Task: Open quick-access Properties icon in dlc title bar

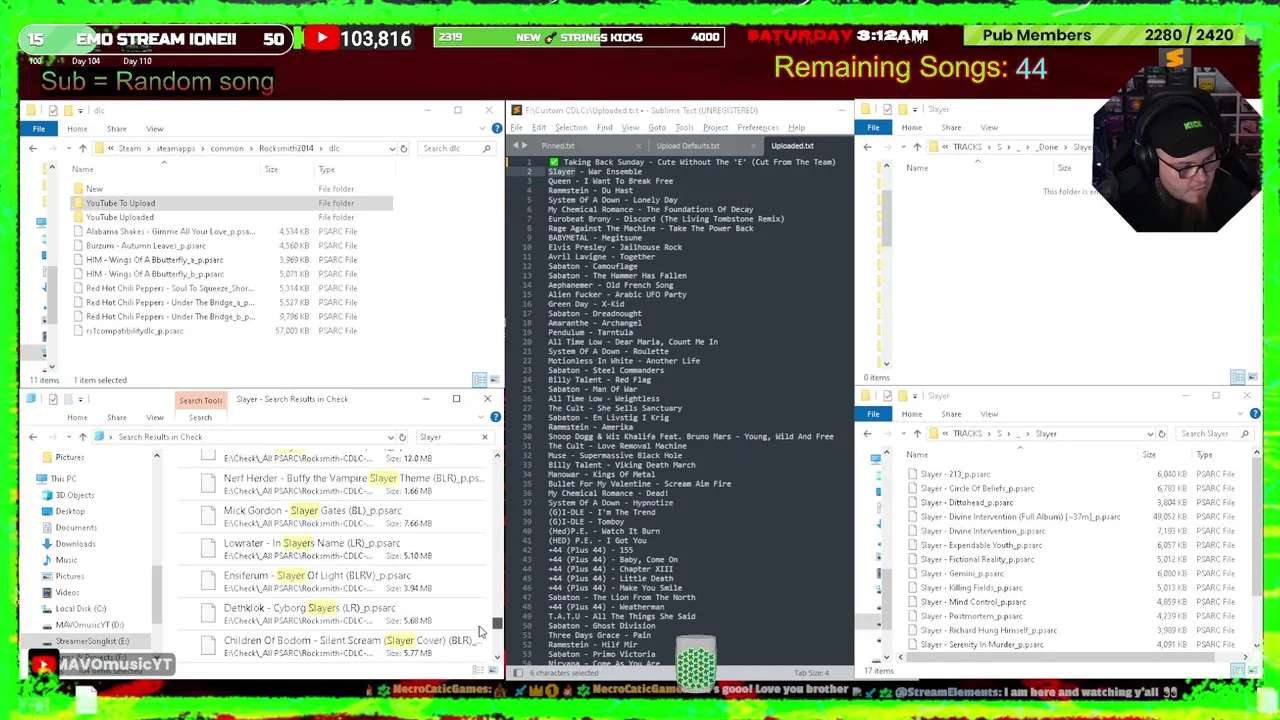Action: (x=53, y=110)
